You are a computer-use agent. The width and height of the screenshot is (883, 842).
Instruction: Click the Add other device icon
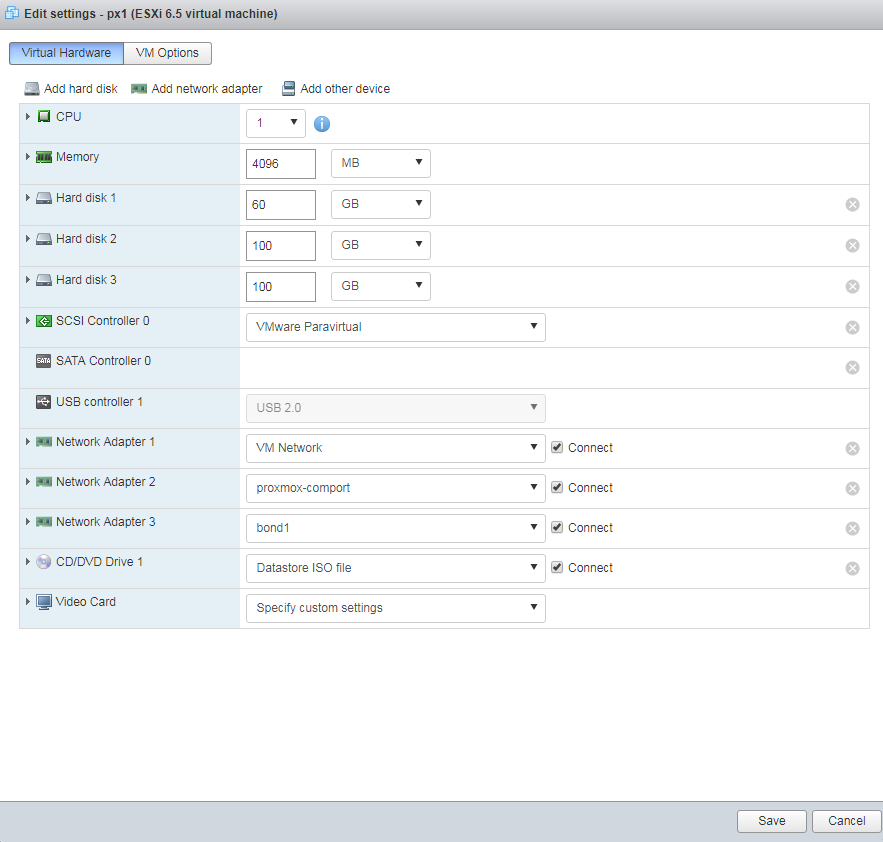289,89
